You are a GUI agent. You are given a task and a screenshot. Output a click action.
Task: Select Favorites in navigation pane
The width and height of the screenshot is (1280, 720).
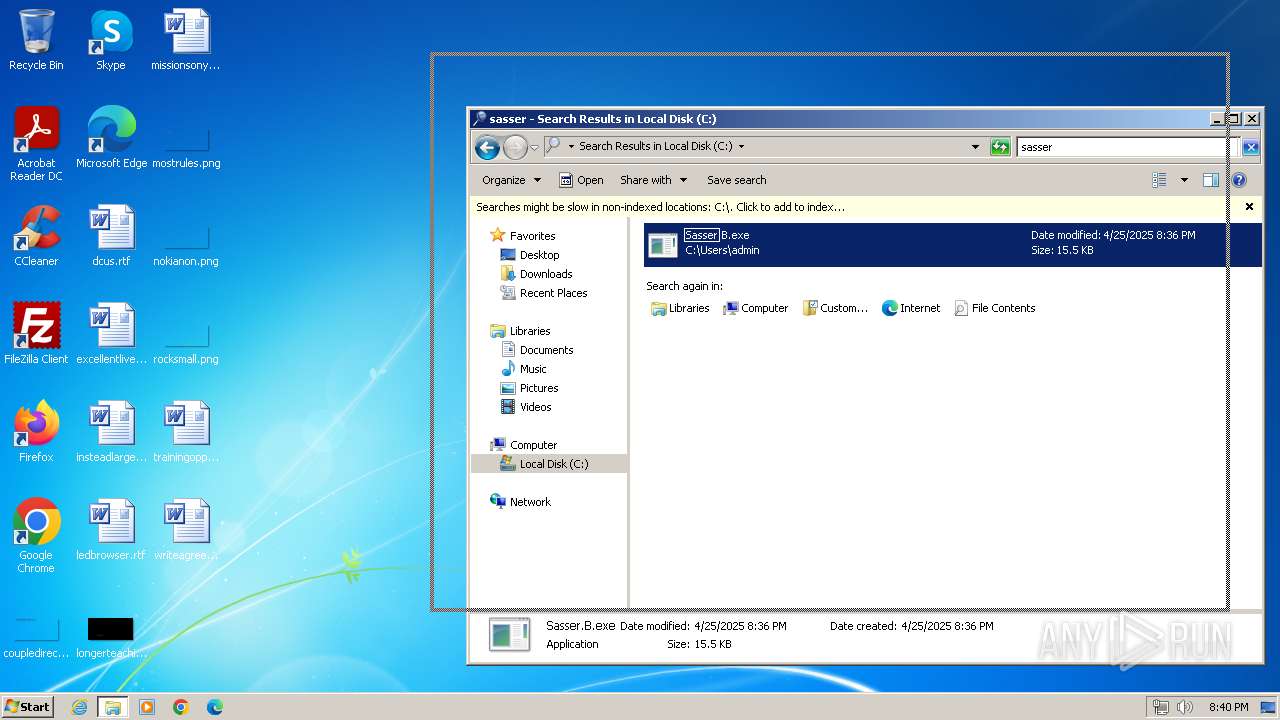tap(532, 236)
